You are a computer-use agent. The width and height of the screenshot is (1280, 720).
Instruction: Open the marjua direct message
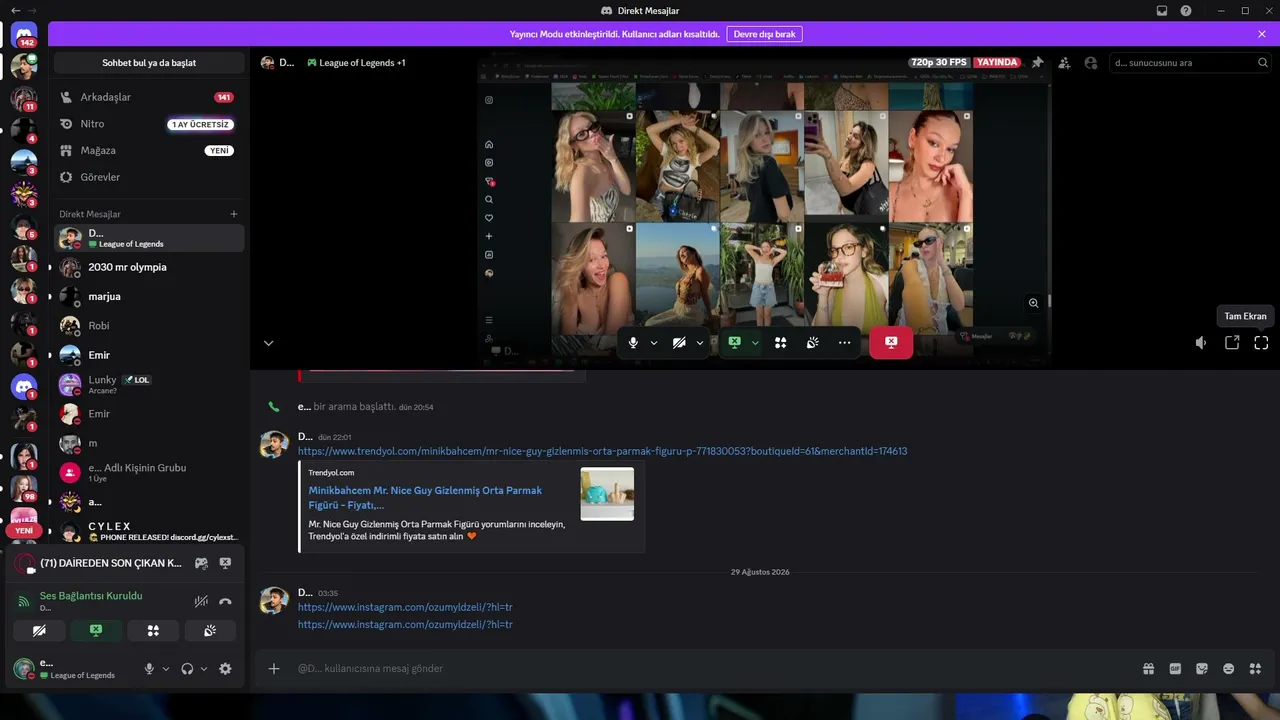coord(149,296)
